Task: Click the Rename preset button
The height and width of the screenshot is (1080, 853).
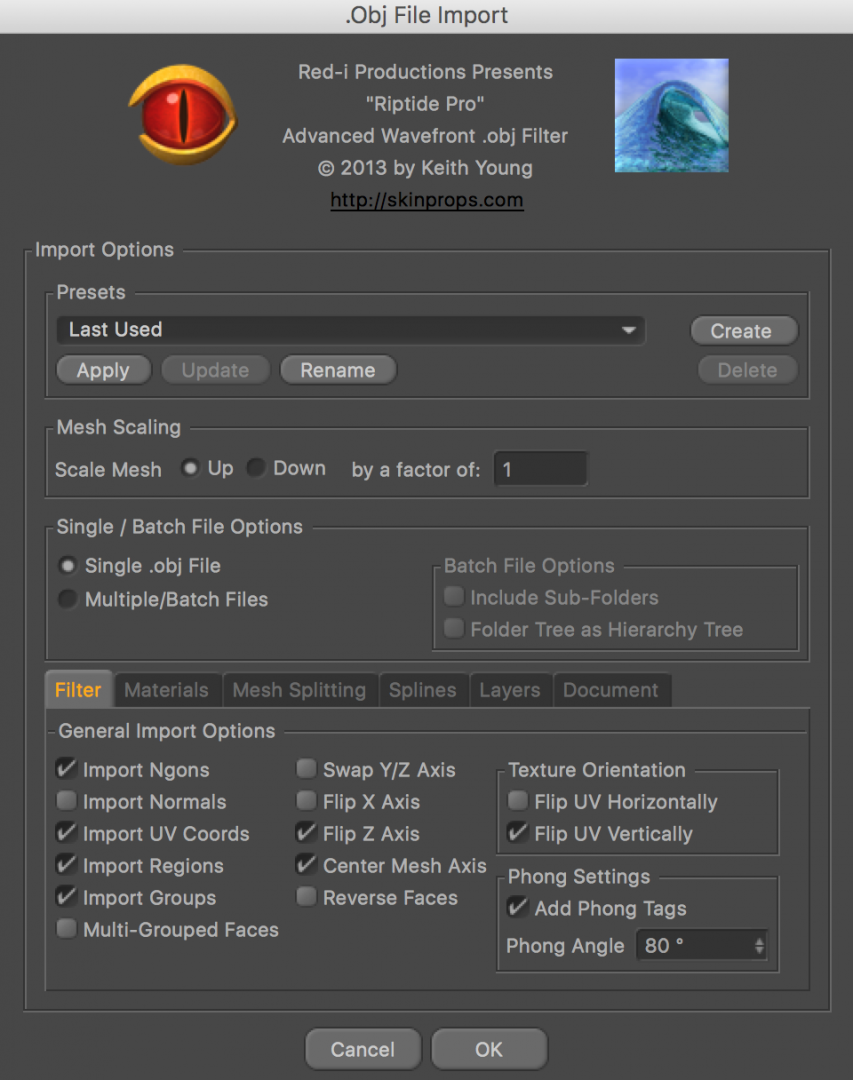Action: pos(338,370)
